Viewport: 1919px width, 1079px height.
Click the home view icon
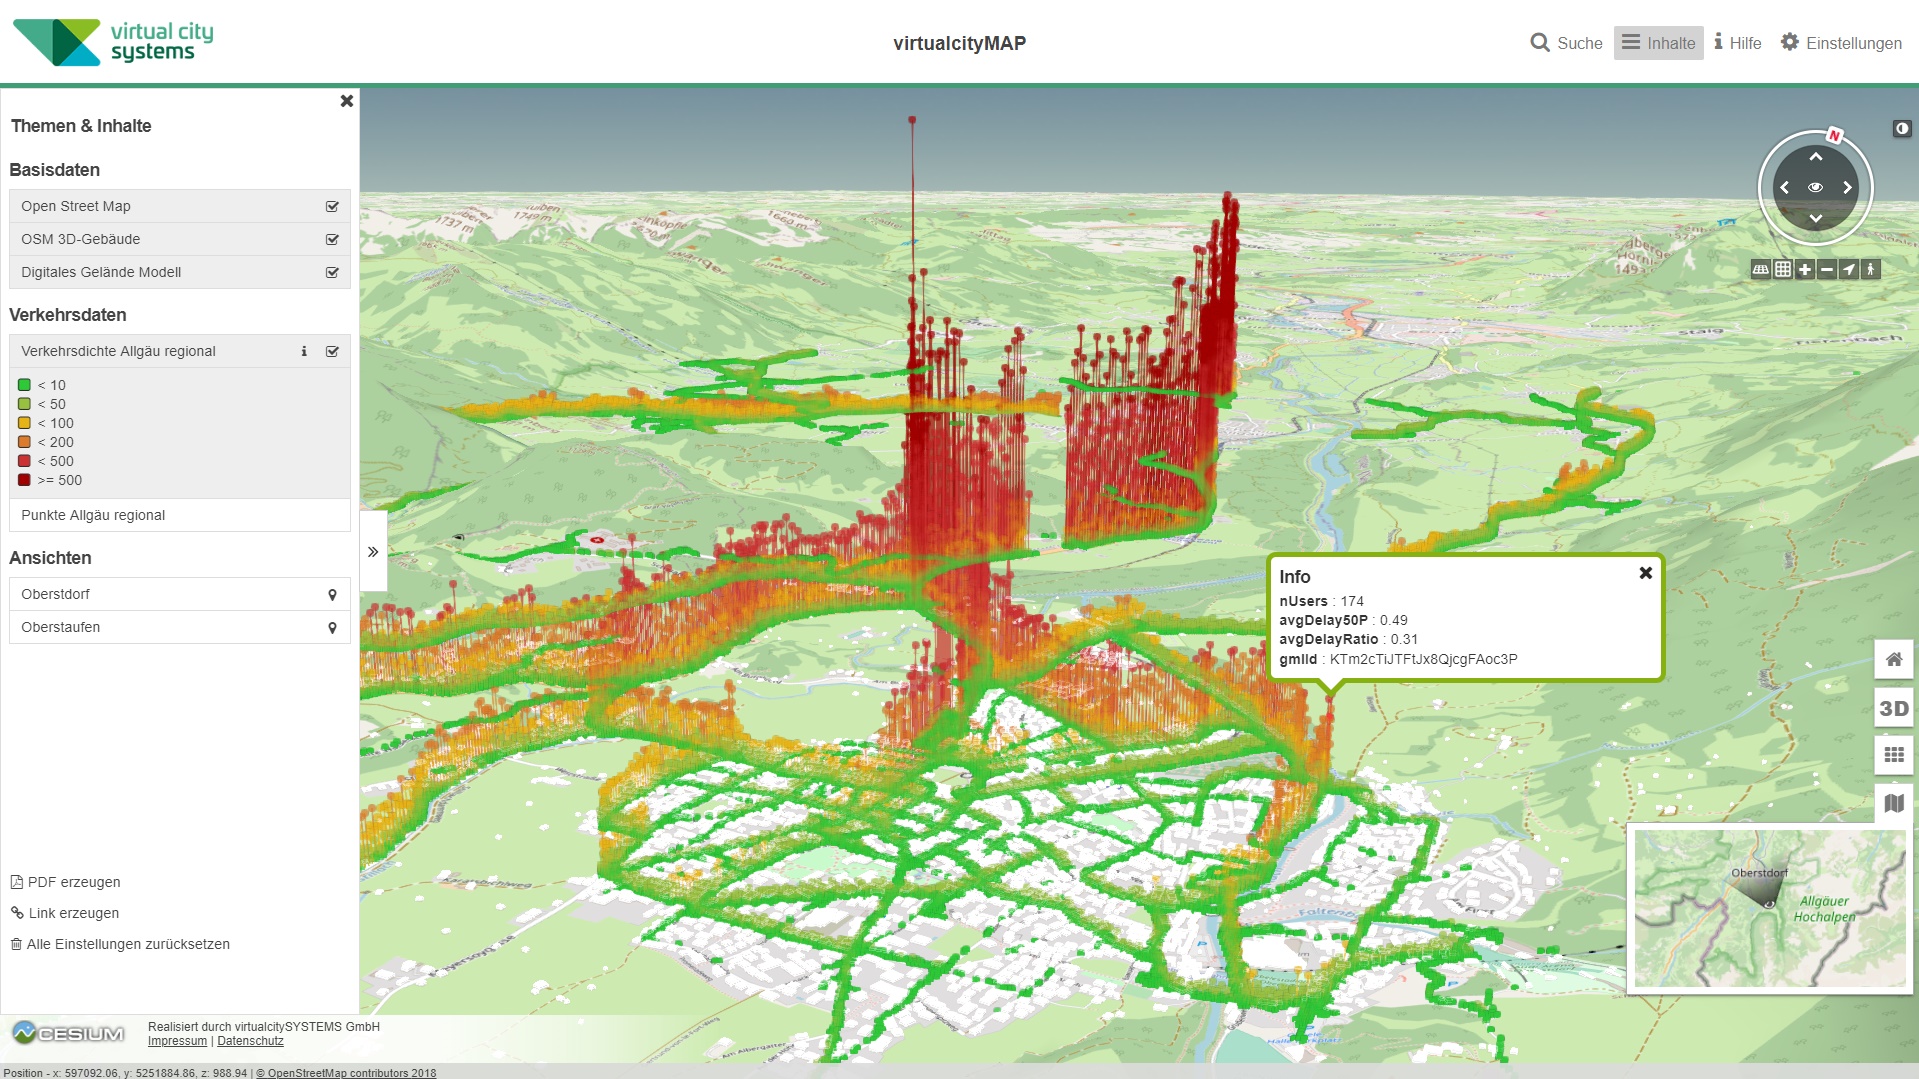[1893, 660]
